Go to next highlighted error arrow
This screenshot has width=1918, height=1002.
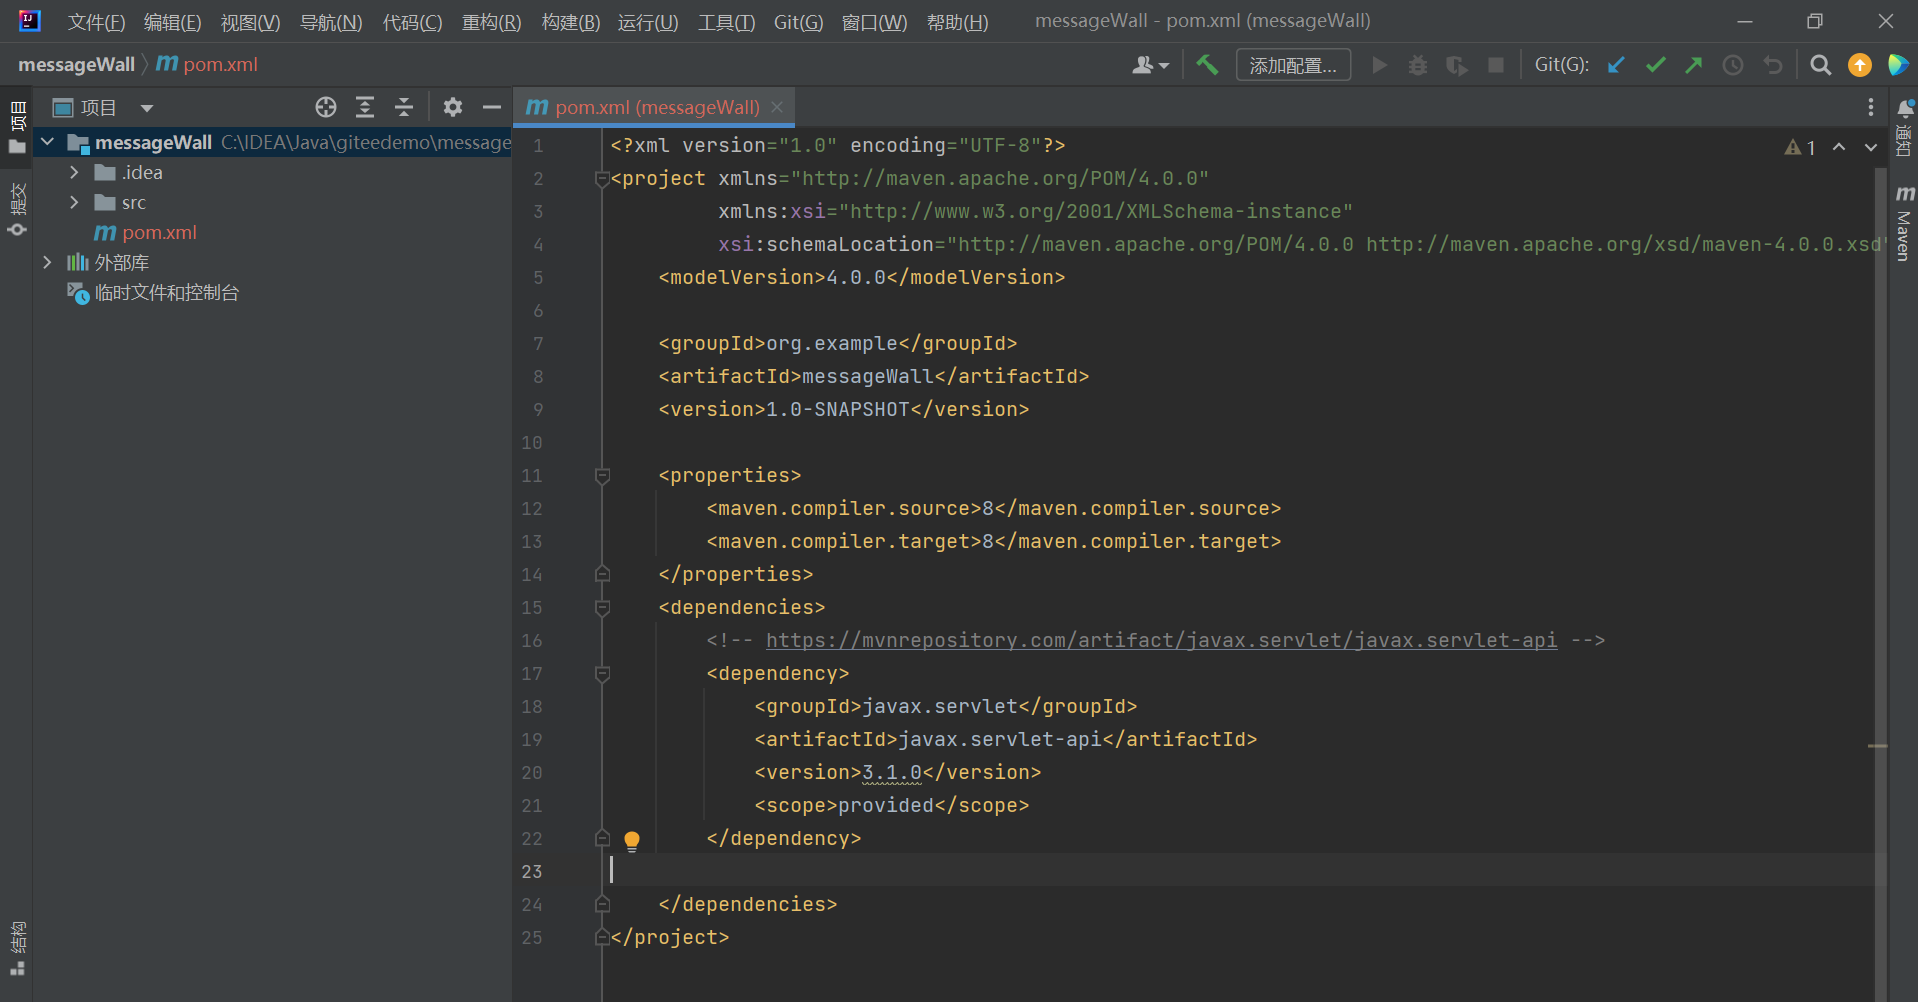click(x=1871, y=147)
